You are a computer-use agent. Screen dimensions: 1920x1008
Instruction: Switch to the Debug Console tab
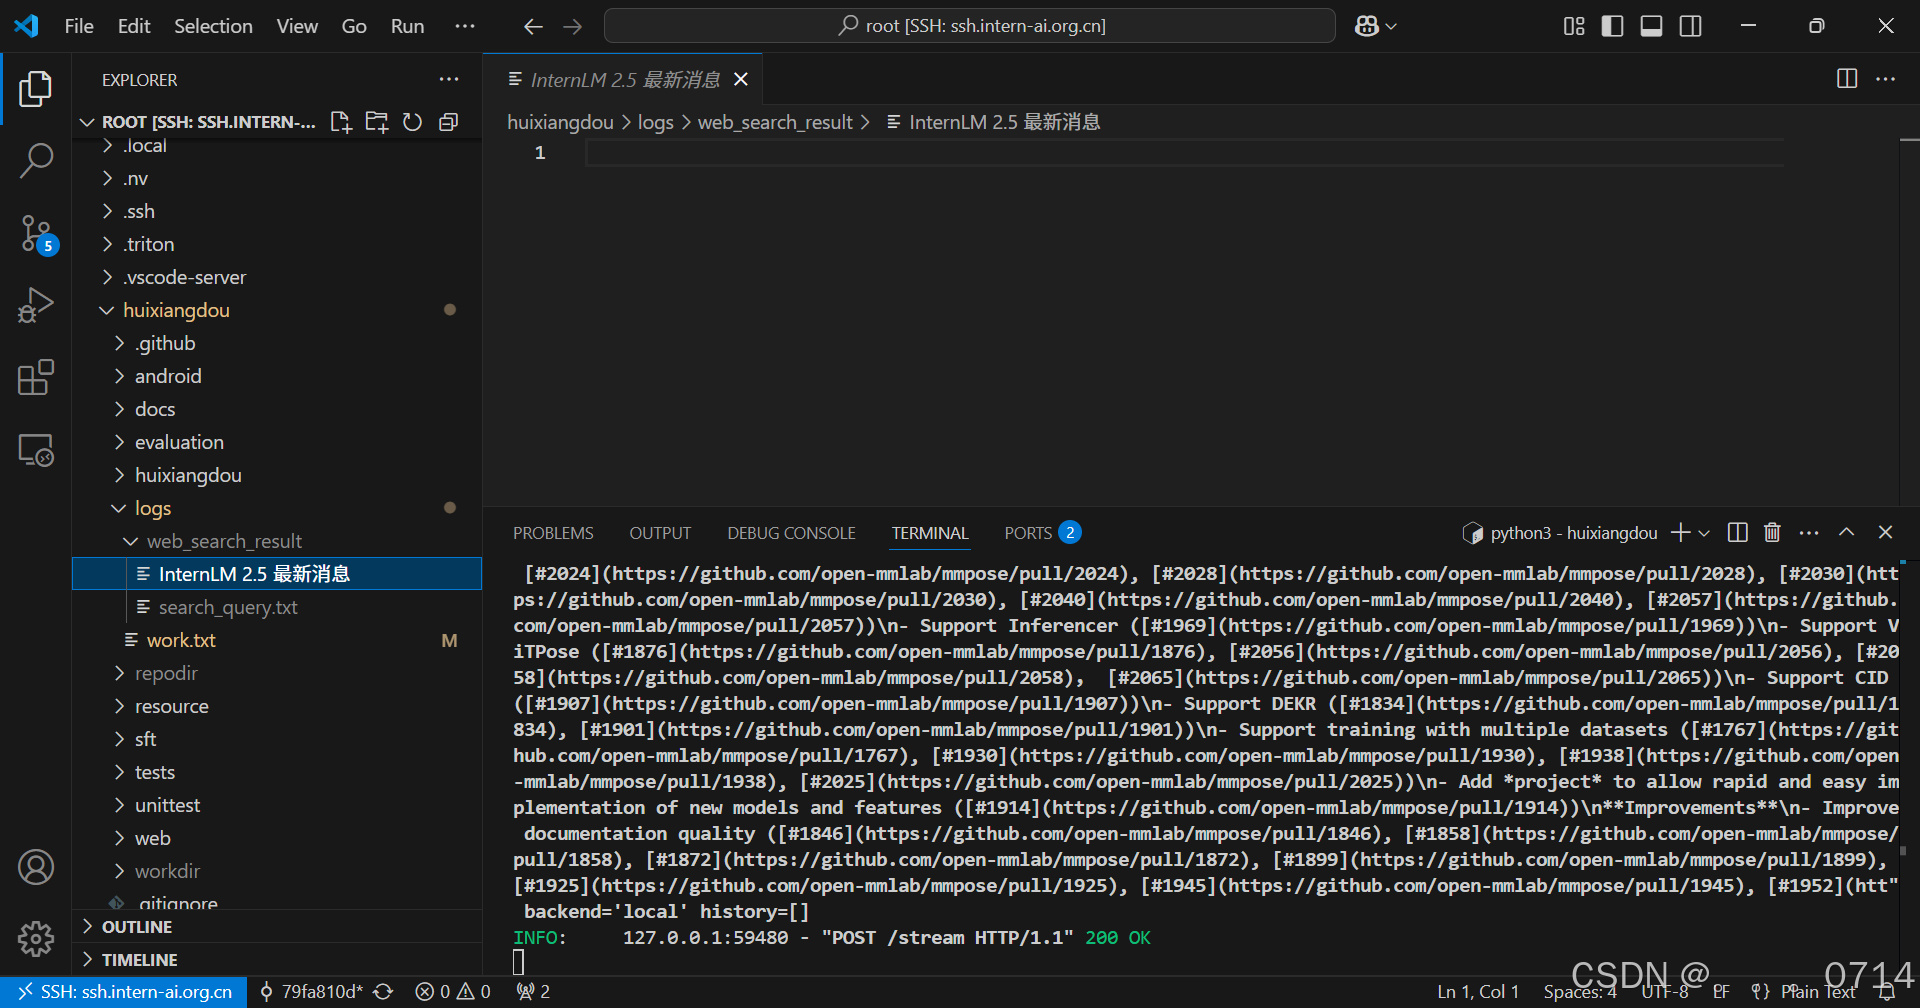pos(791,534)
